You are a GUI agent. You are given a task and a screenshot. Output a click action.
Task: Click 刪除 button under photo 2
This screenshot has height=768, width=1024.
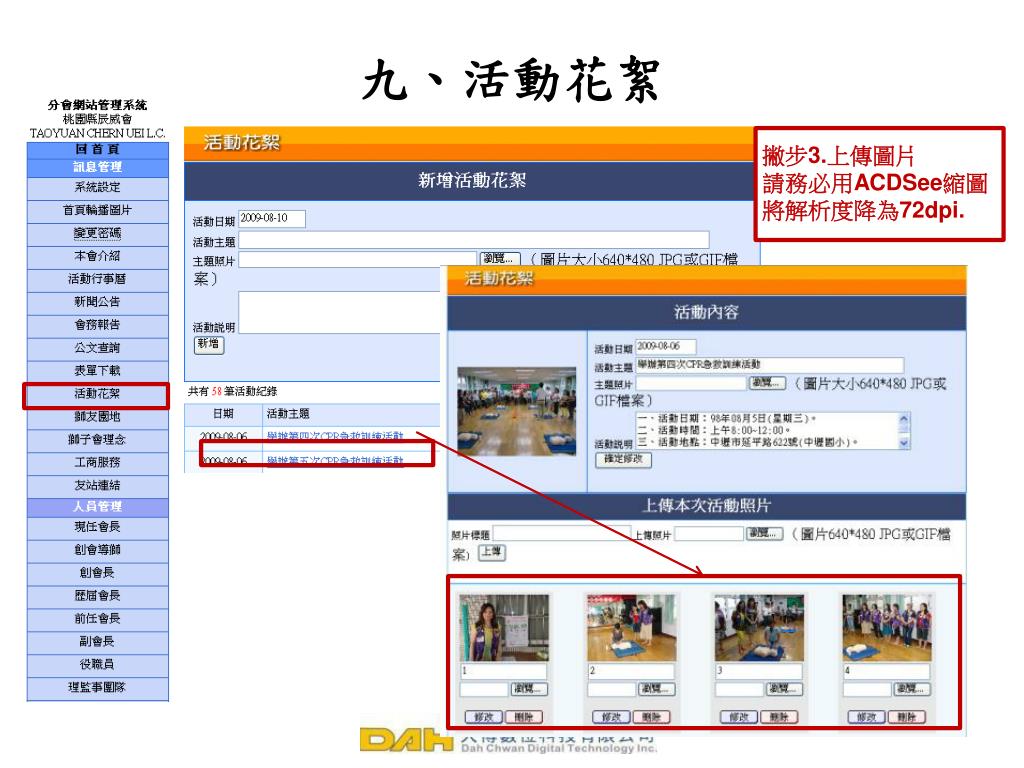click(651, 717)
